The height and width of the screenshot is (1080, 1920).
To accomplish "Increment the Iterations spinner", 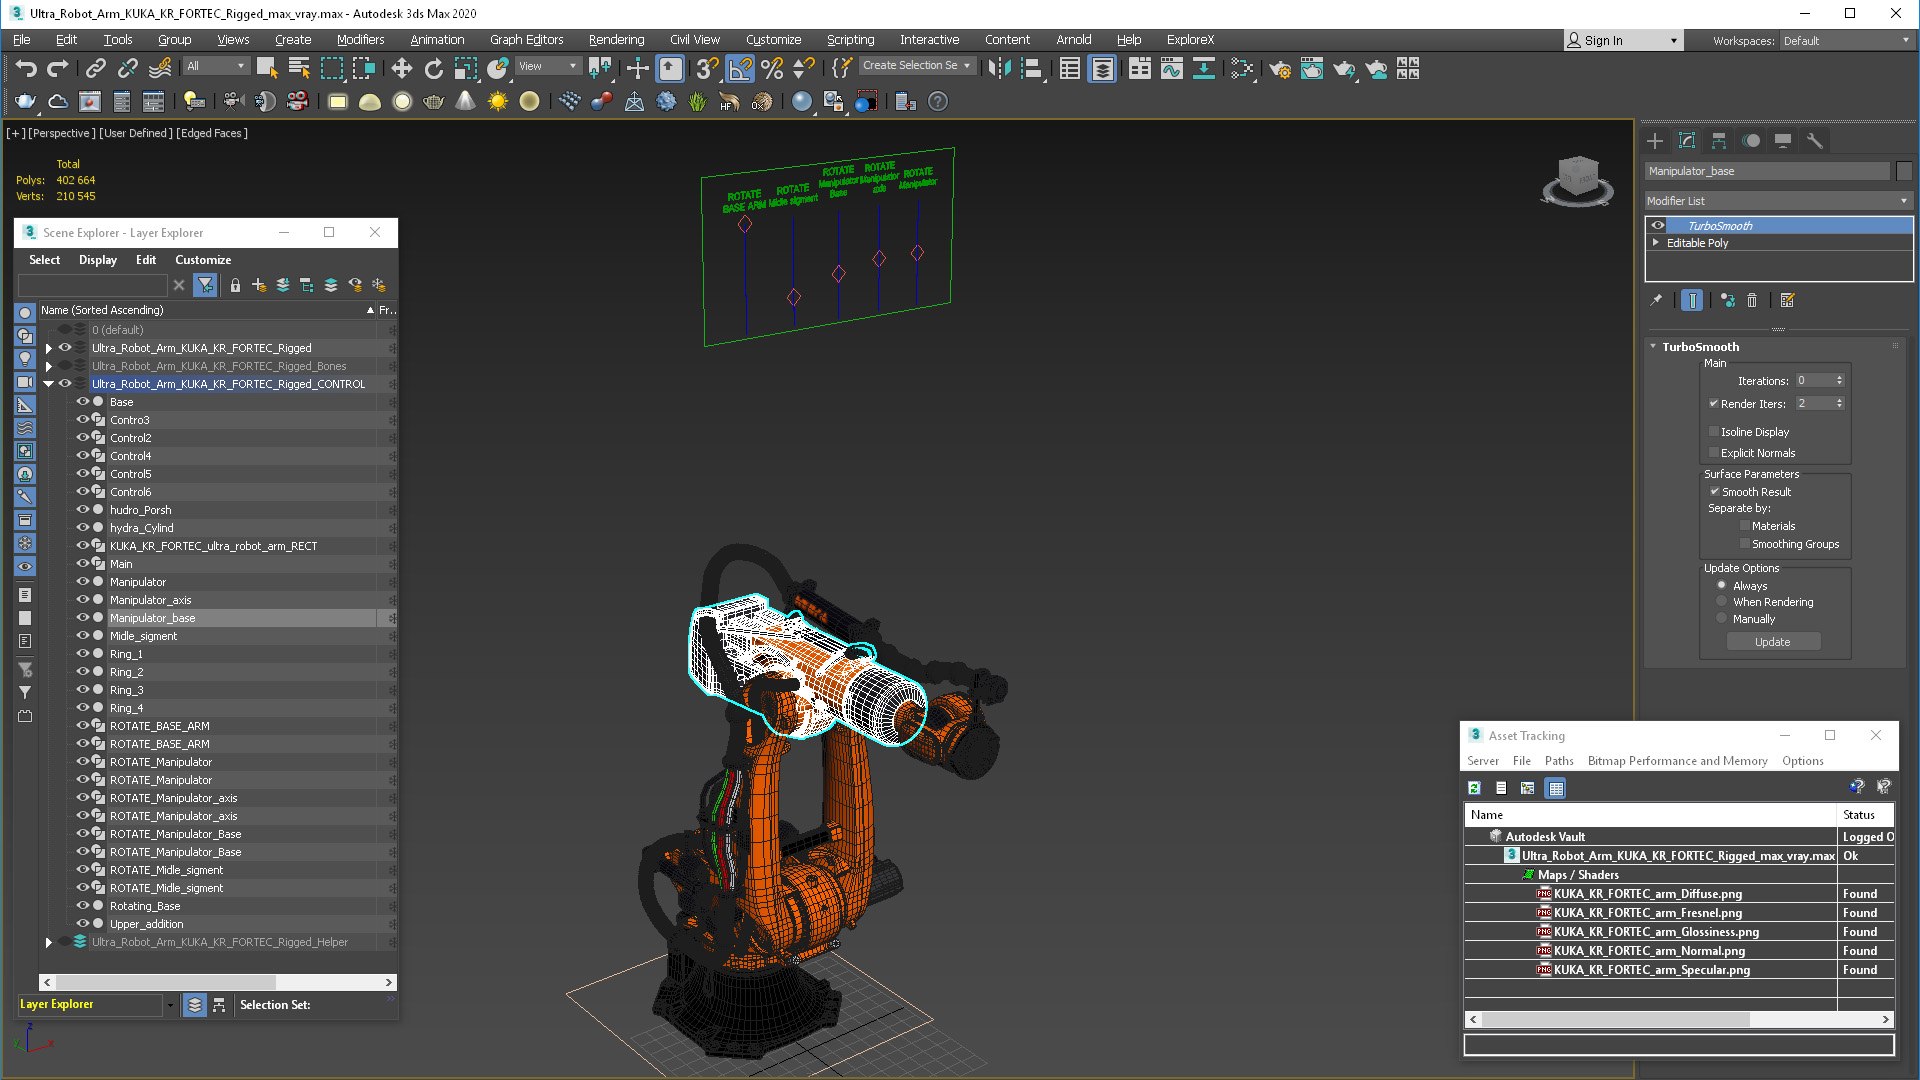I will [1839, 378].
